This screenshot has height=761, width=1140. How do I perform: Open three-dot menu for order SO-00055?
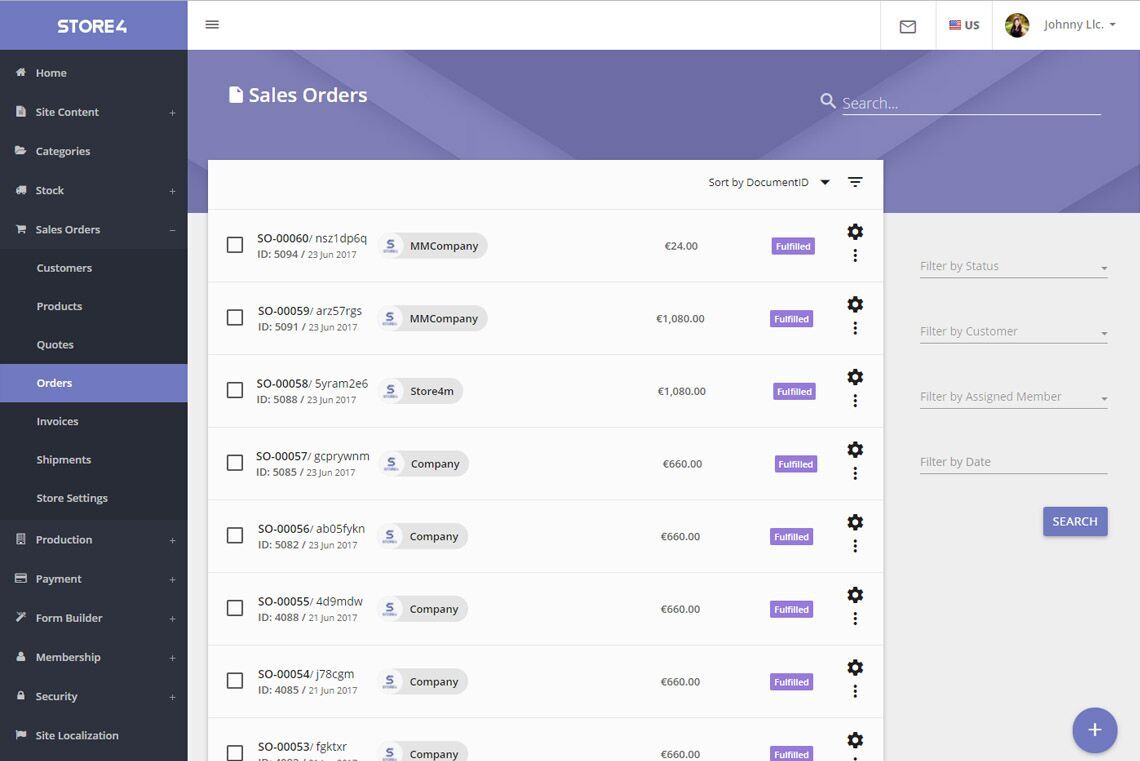855,619
